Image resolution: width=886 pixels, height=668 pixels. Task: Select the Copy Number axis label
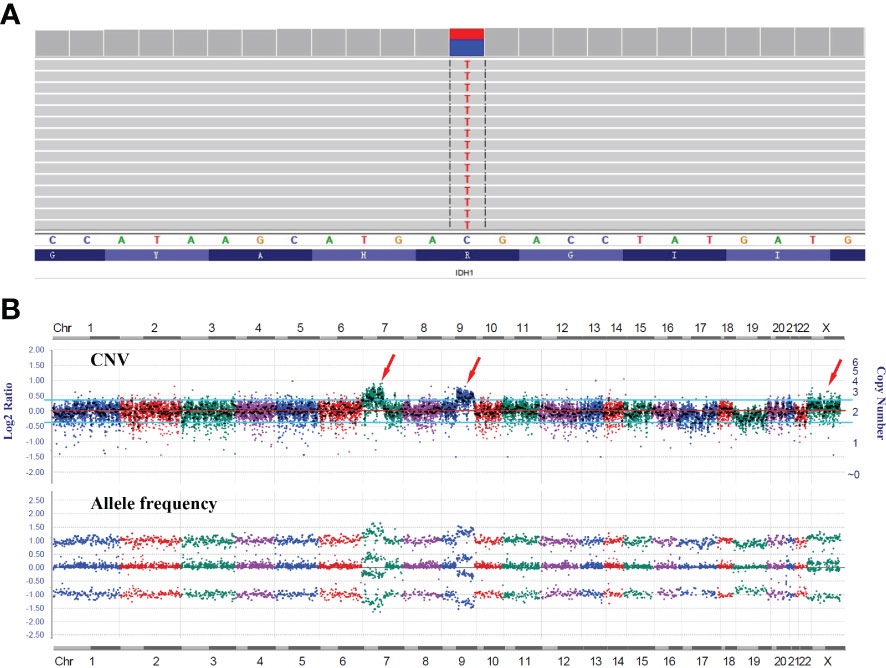880,403
